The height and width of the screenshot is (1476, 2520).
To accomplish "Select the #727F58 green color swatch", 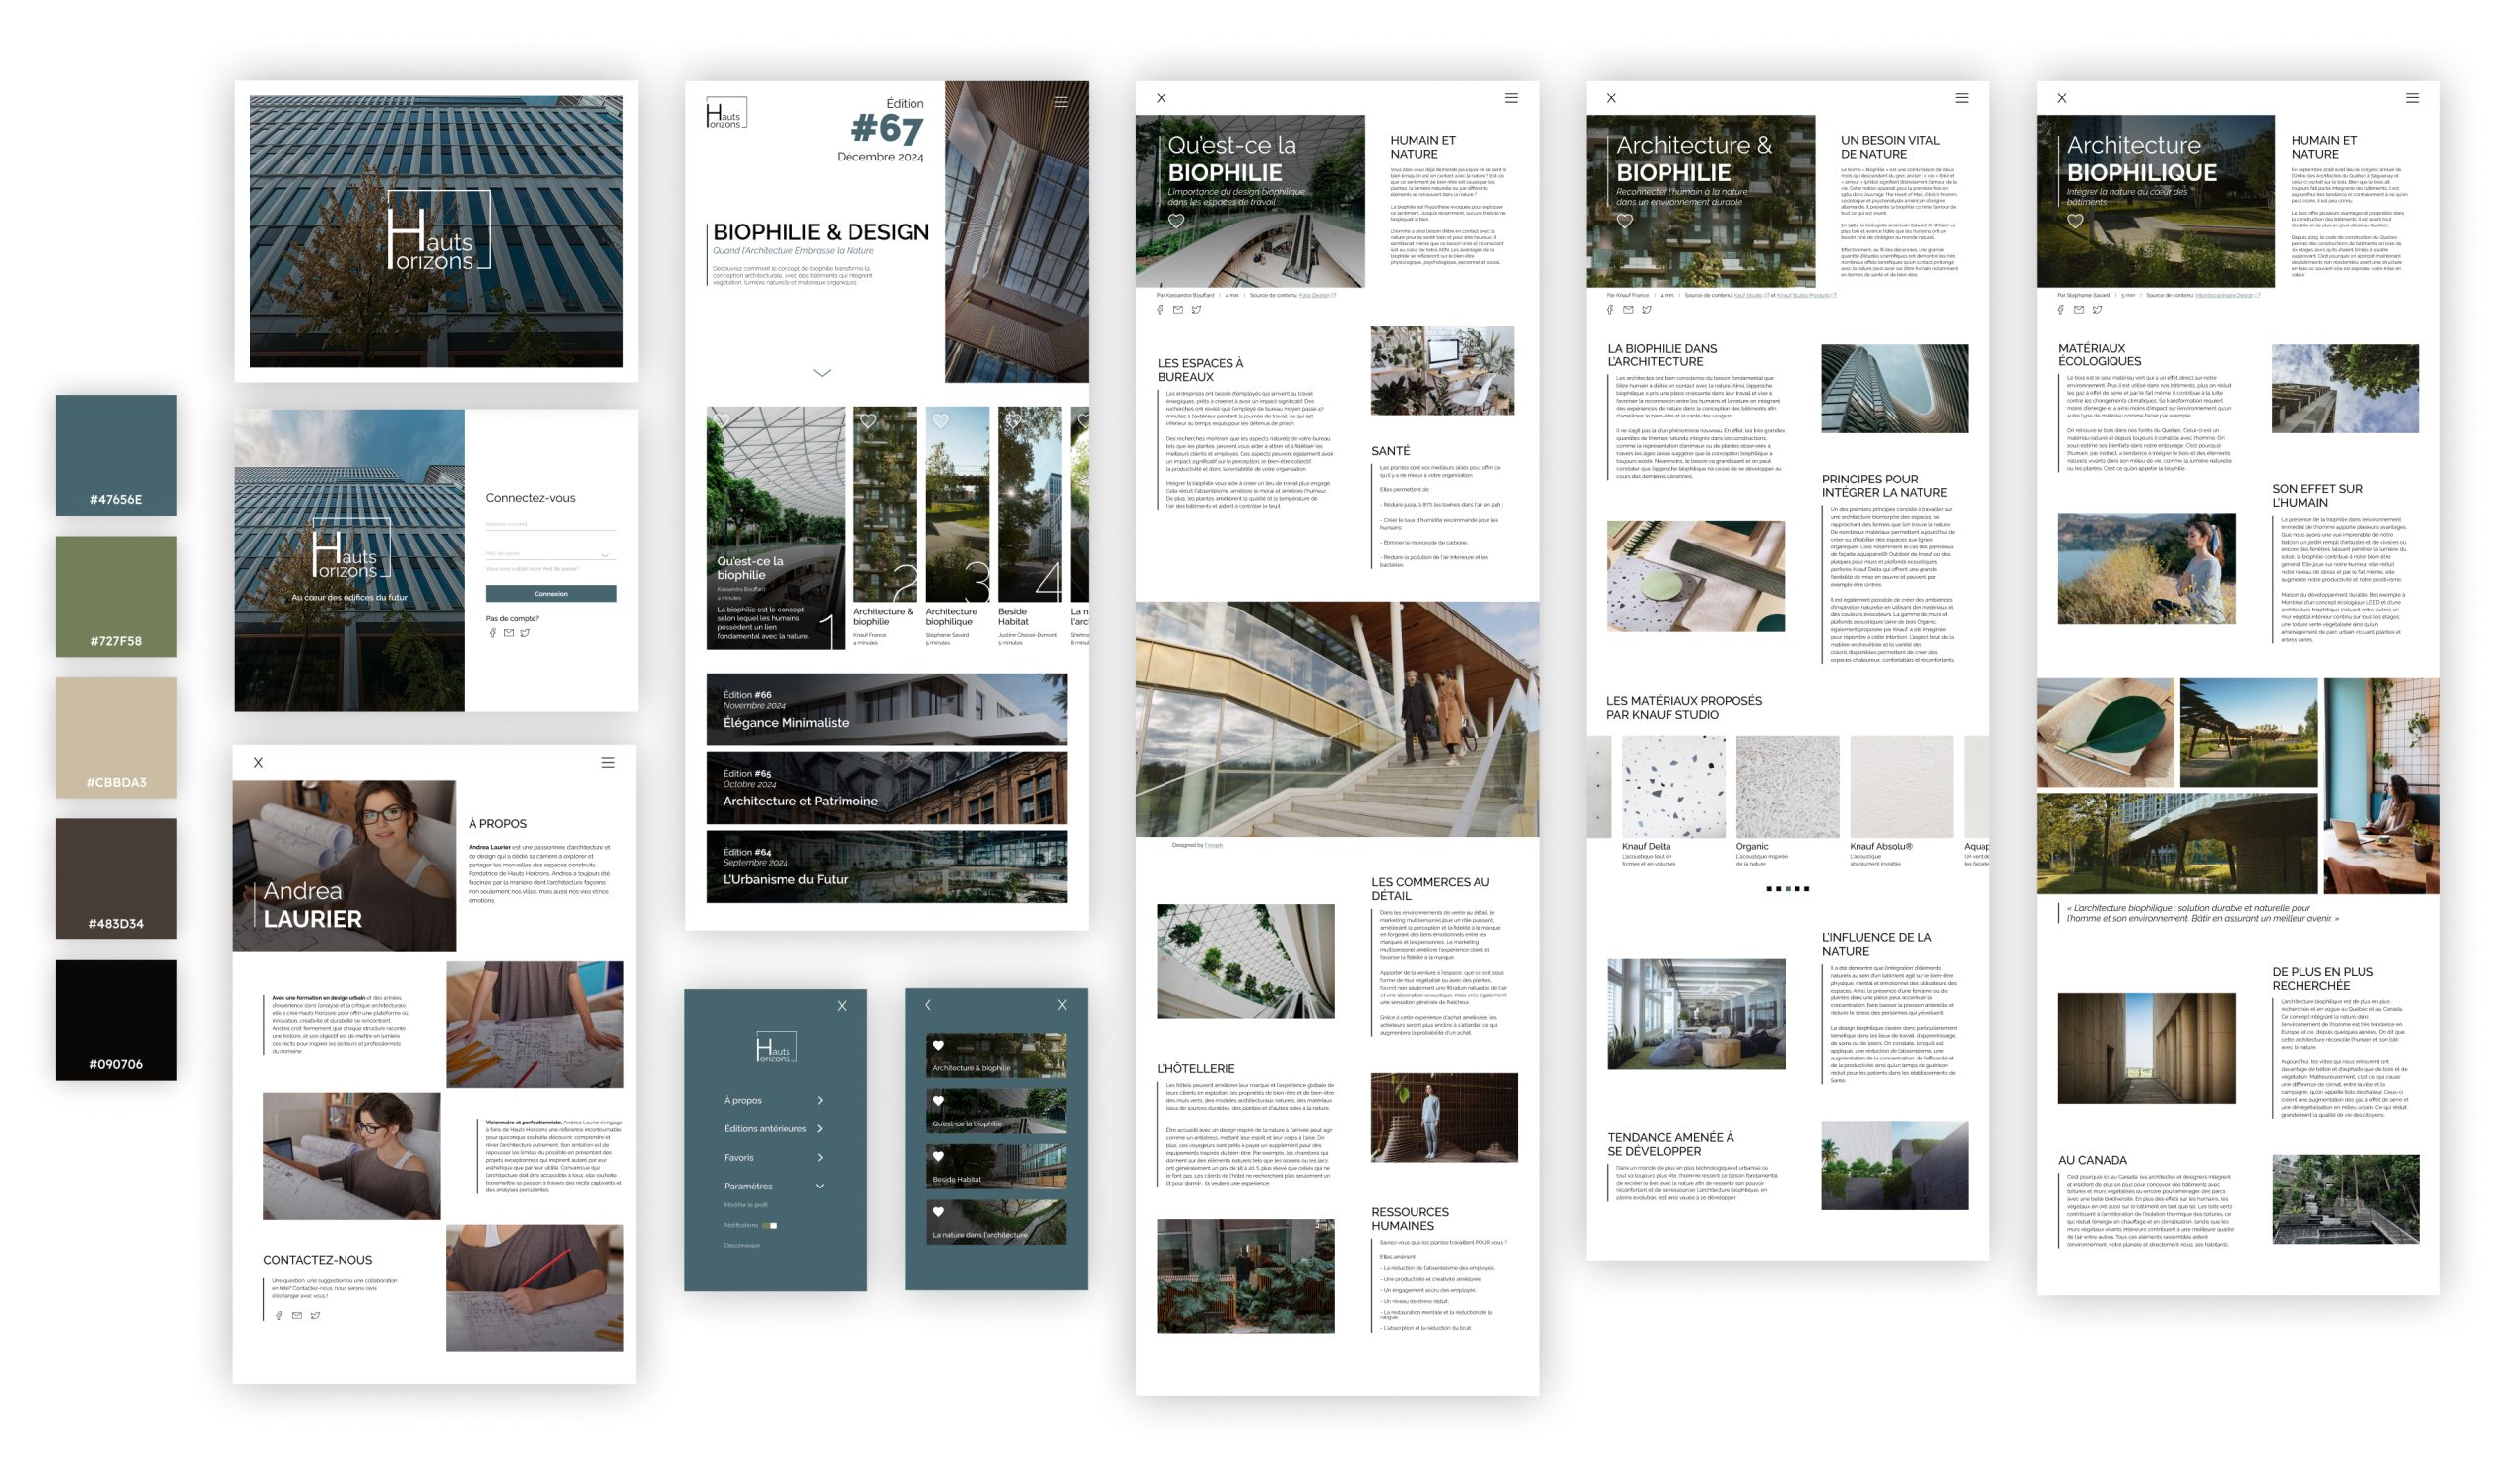I will (x=116, y=597).
